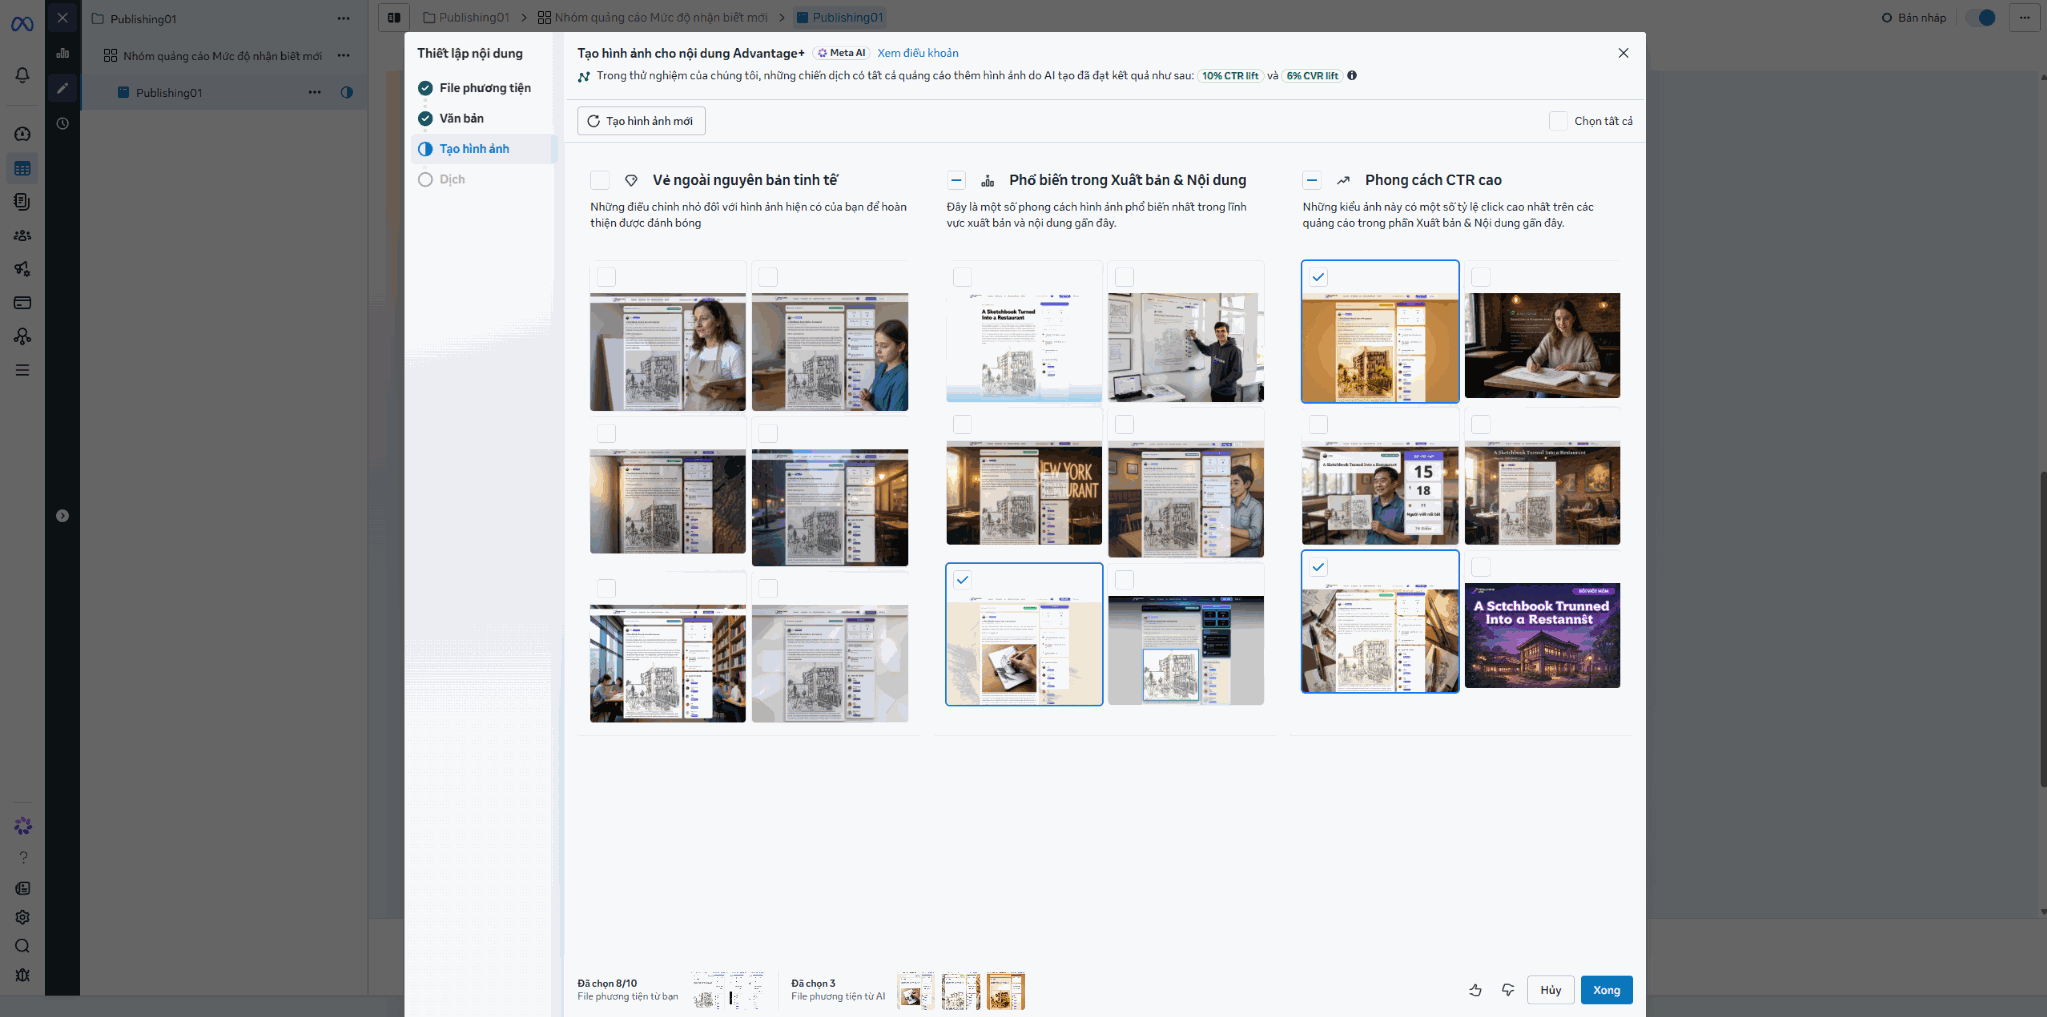The height and width of the screenshot is (1017, 2047).
Task: Close the Advantage+ image dialog
Action: click(1623, 53)
